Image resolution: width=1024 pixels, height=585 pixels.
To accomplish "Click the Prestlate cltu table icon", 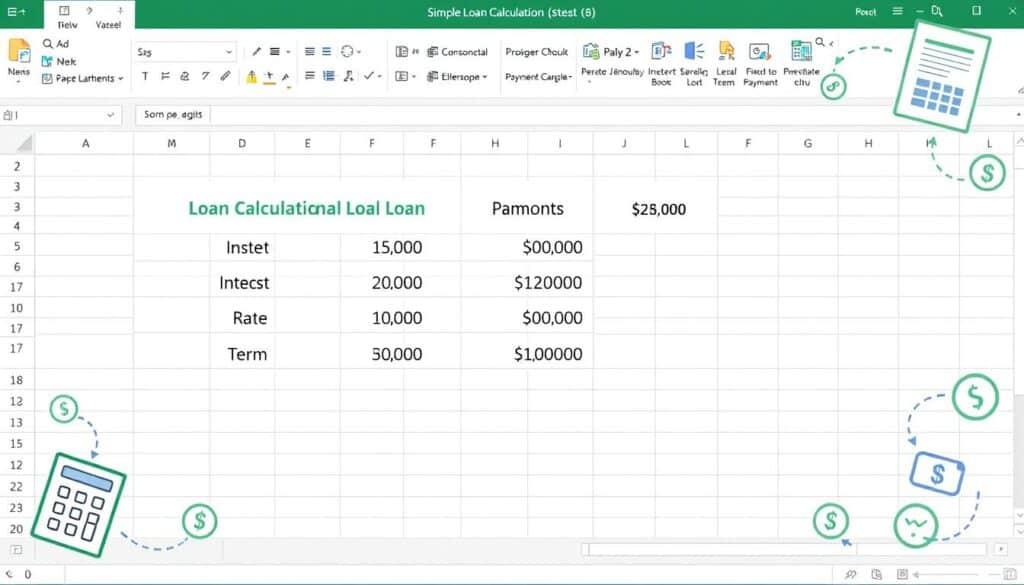I will tap(801, 51).
